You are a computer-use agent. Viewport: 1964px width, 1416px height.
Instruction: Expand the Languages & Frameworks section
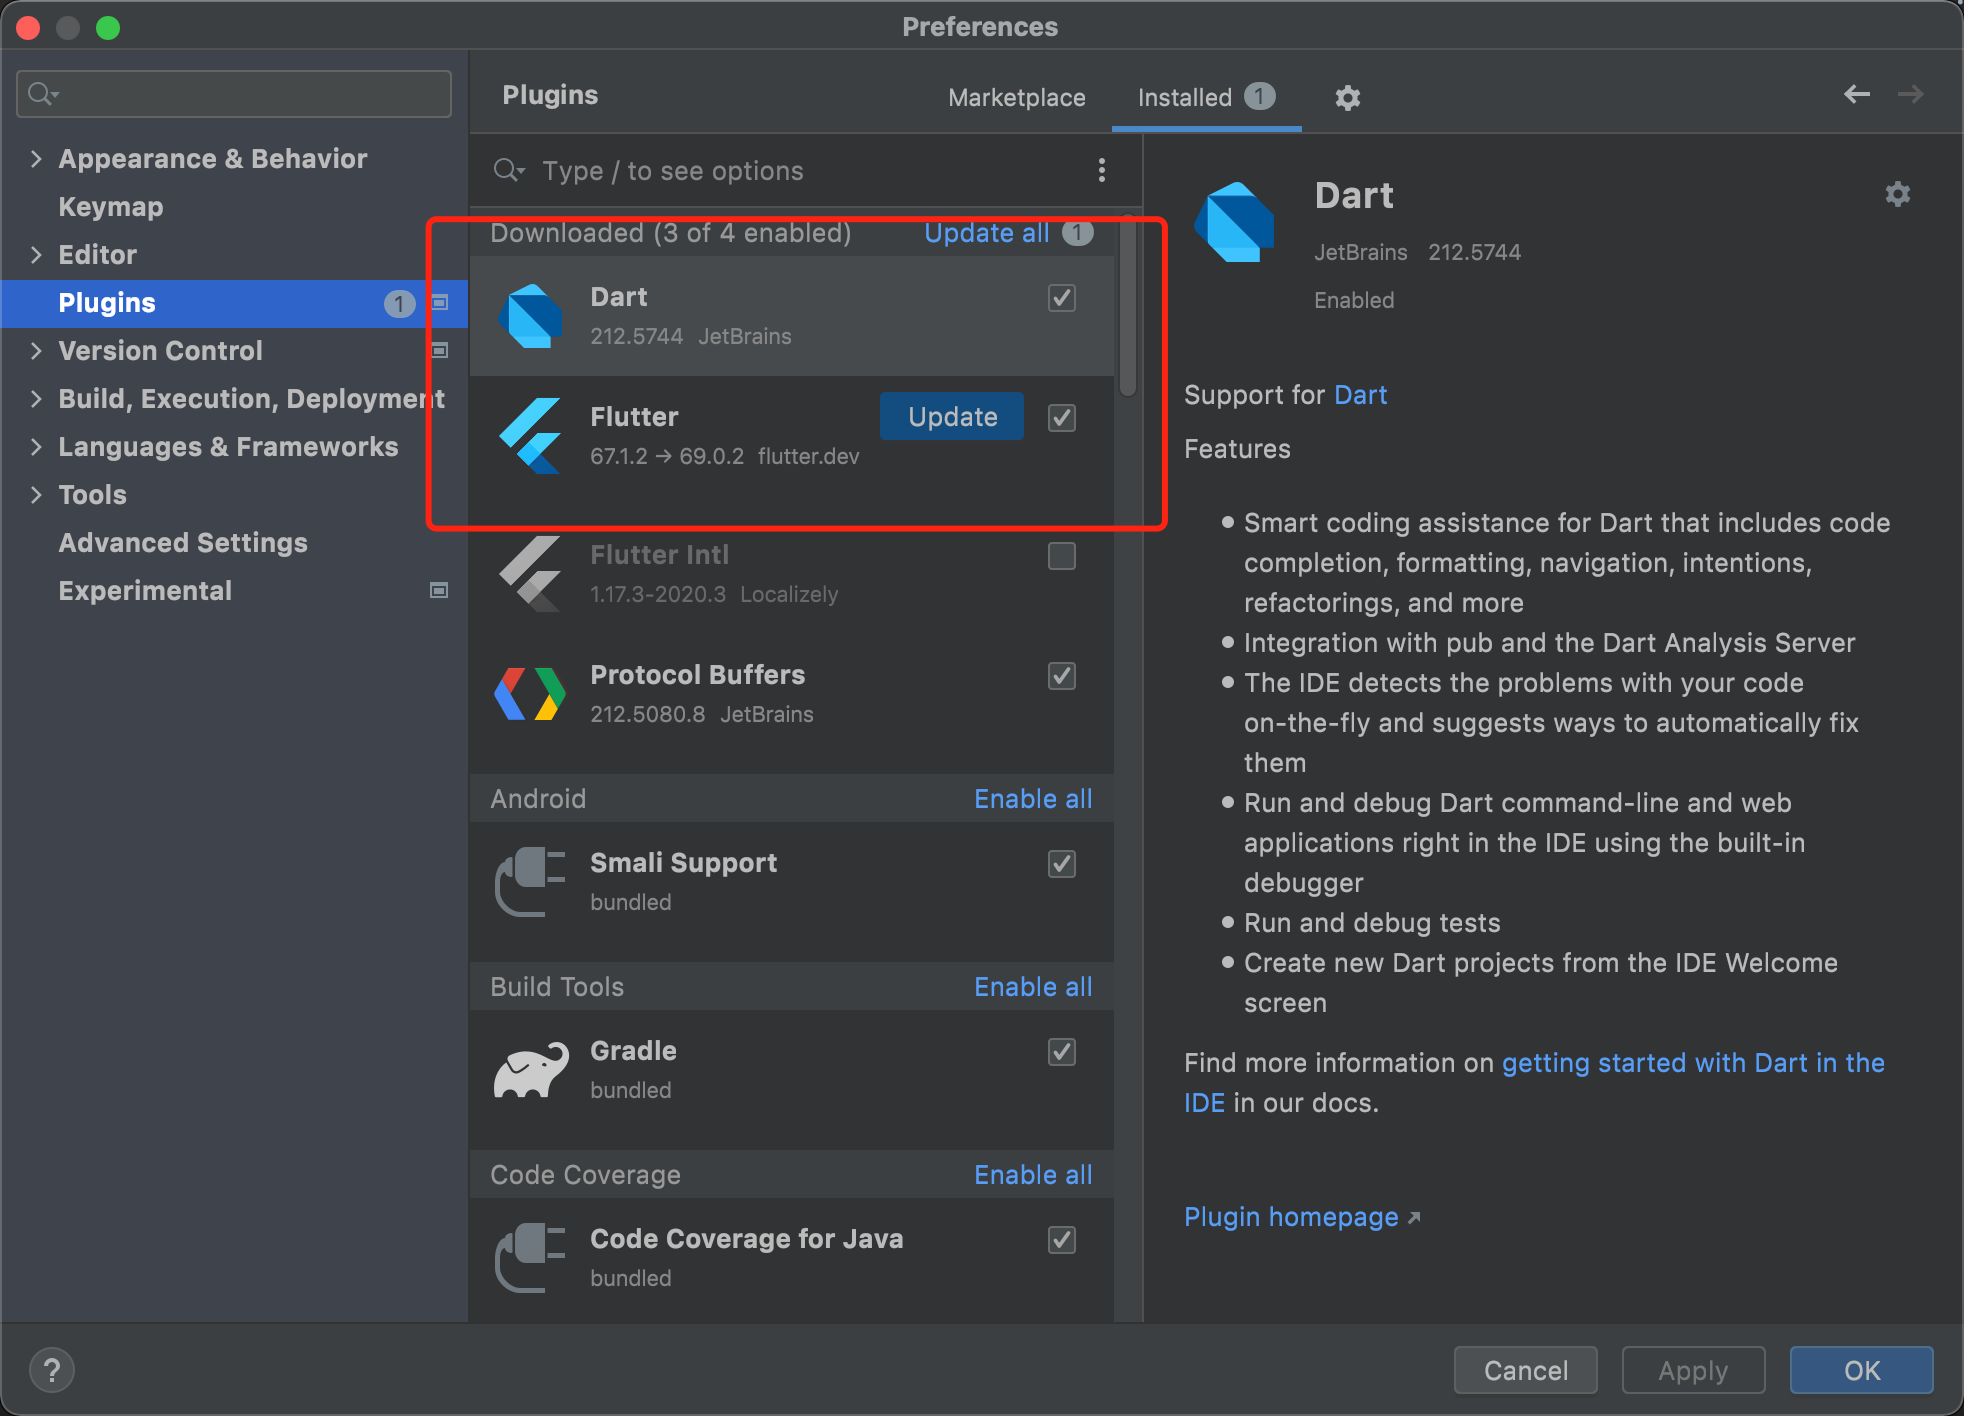tap(36, 447)
